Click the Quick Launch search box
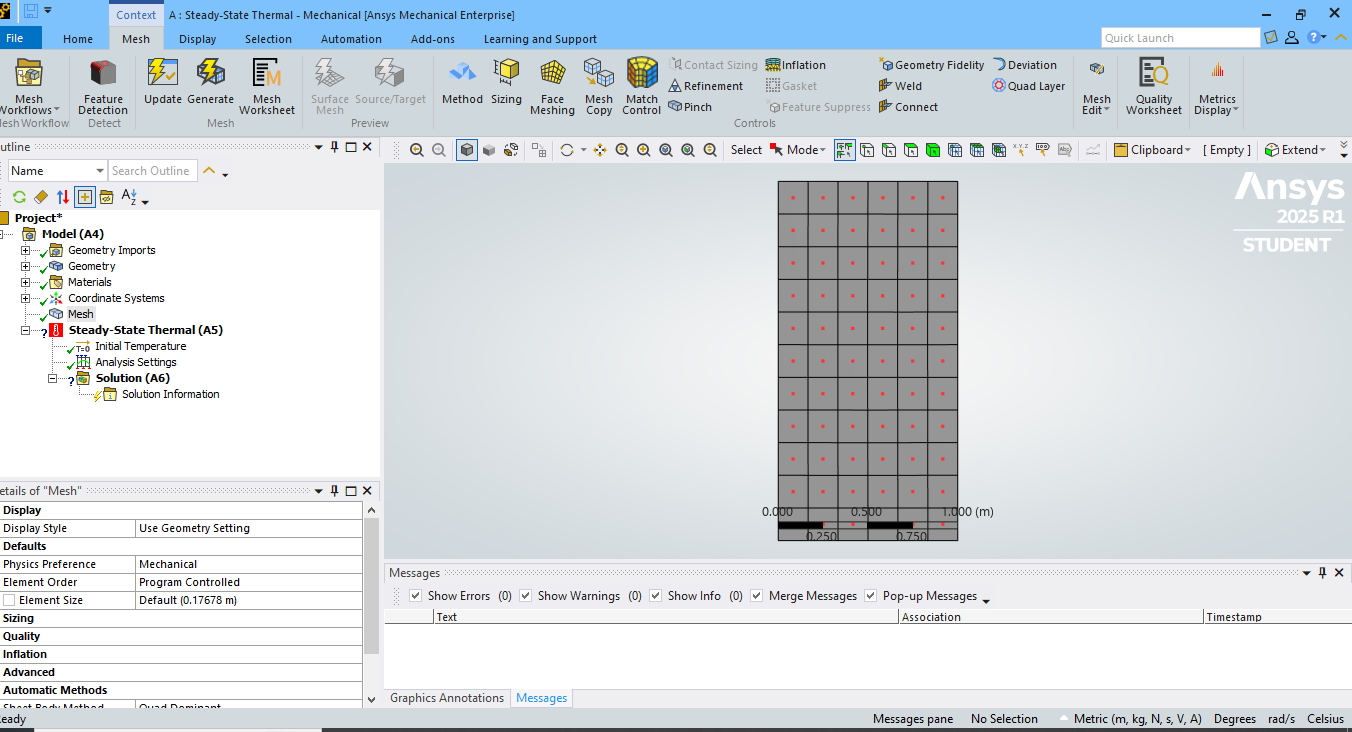This screenshot has width=1352, height=732. 1180,38
